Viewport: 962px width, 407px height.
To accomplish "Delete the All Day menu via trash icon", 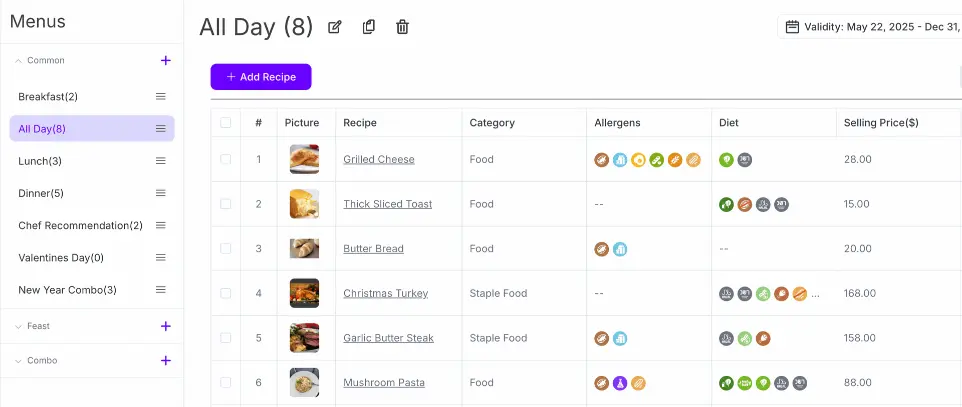I will [402, 27].
